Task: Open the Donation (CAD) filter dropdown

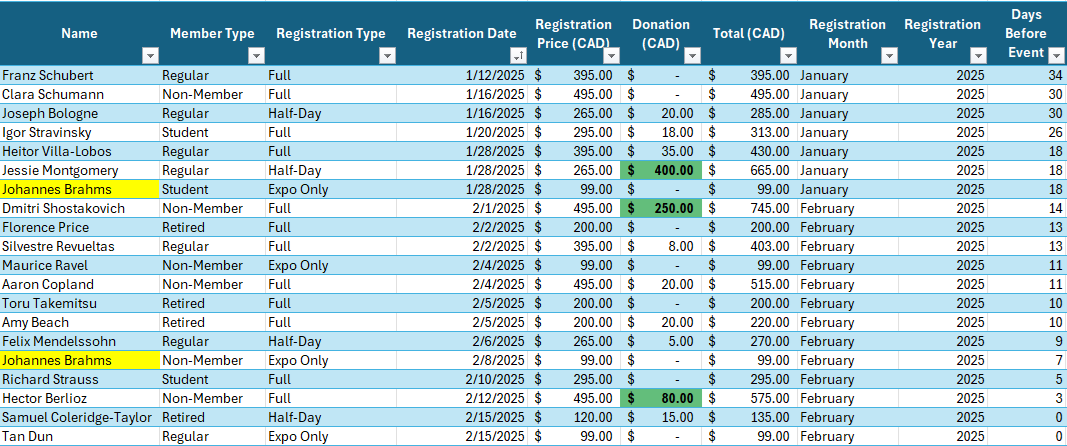Action: click(x=692, y=56)
